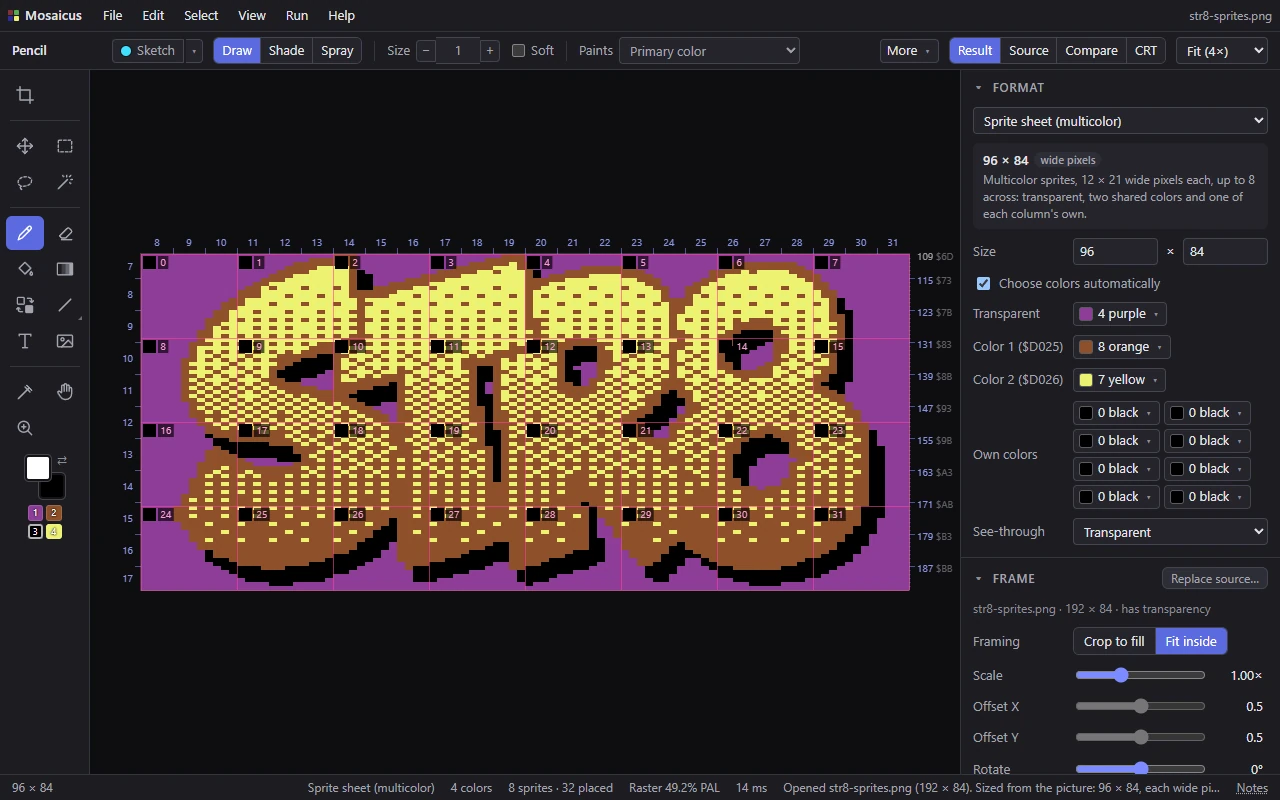Open the Paints Primary color dropdown
The height and width of the screenshot is (800, 1280).
coord(709,50)
